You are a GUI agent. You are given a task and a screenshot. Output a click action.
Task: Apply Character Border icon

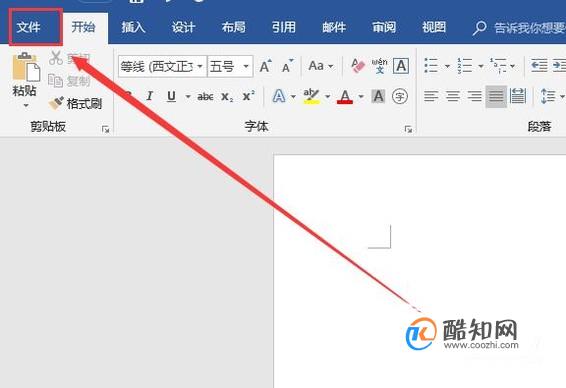coord(401,66)
